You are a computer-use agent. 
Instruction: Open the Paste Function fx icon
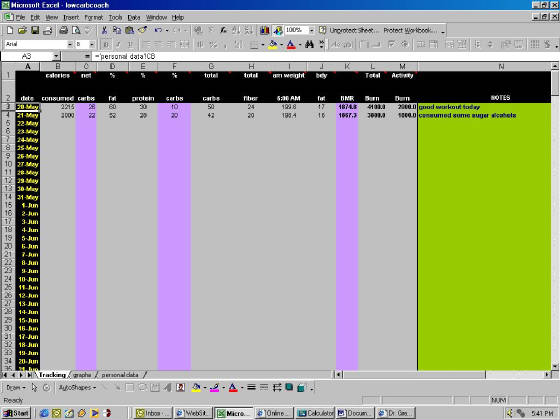224,31
